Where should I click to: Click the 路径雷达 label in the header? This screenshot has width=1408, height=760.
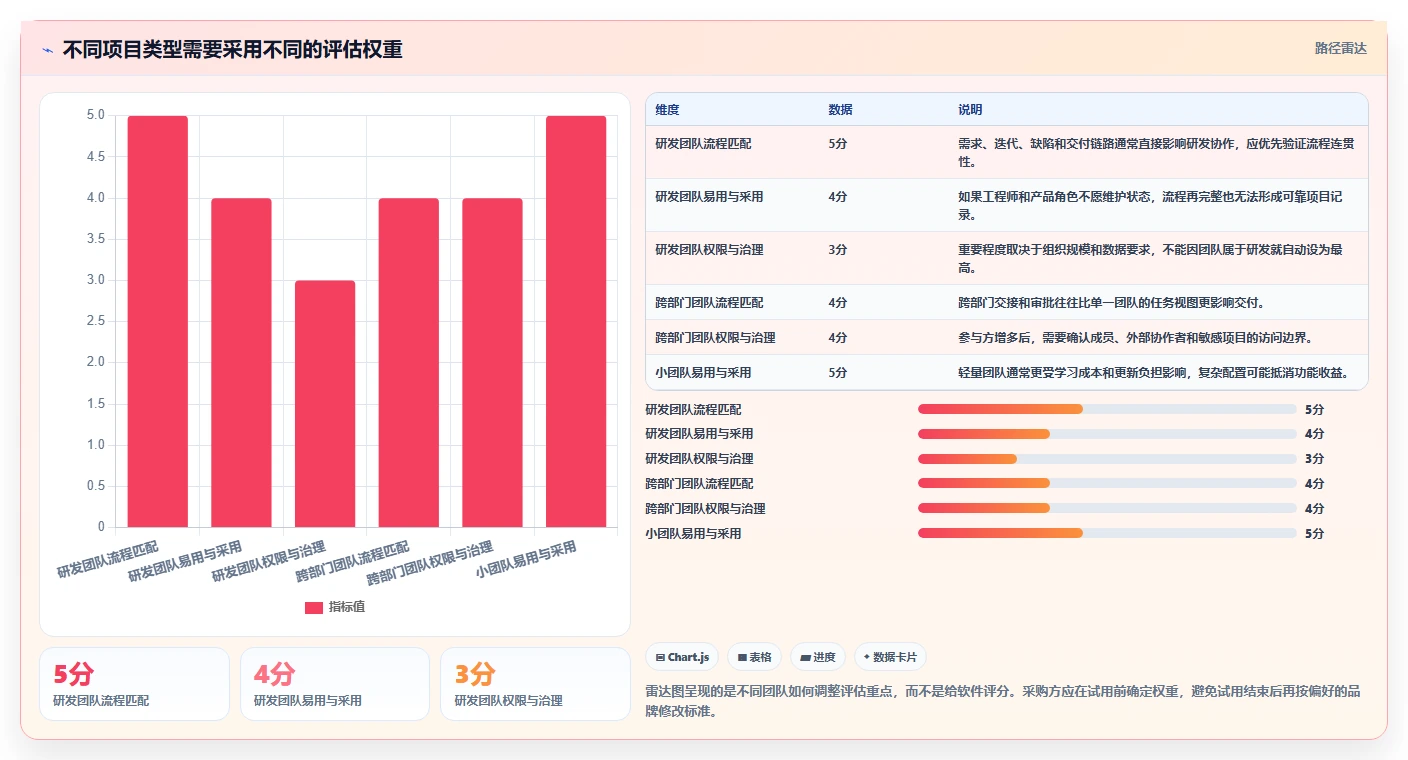click(1340, 48)
